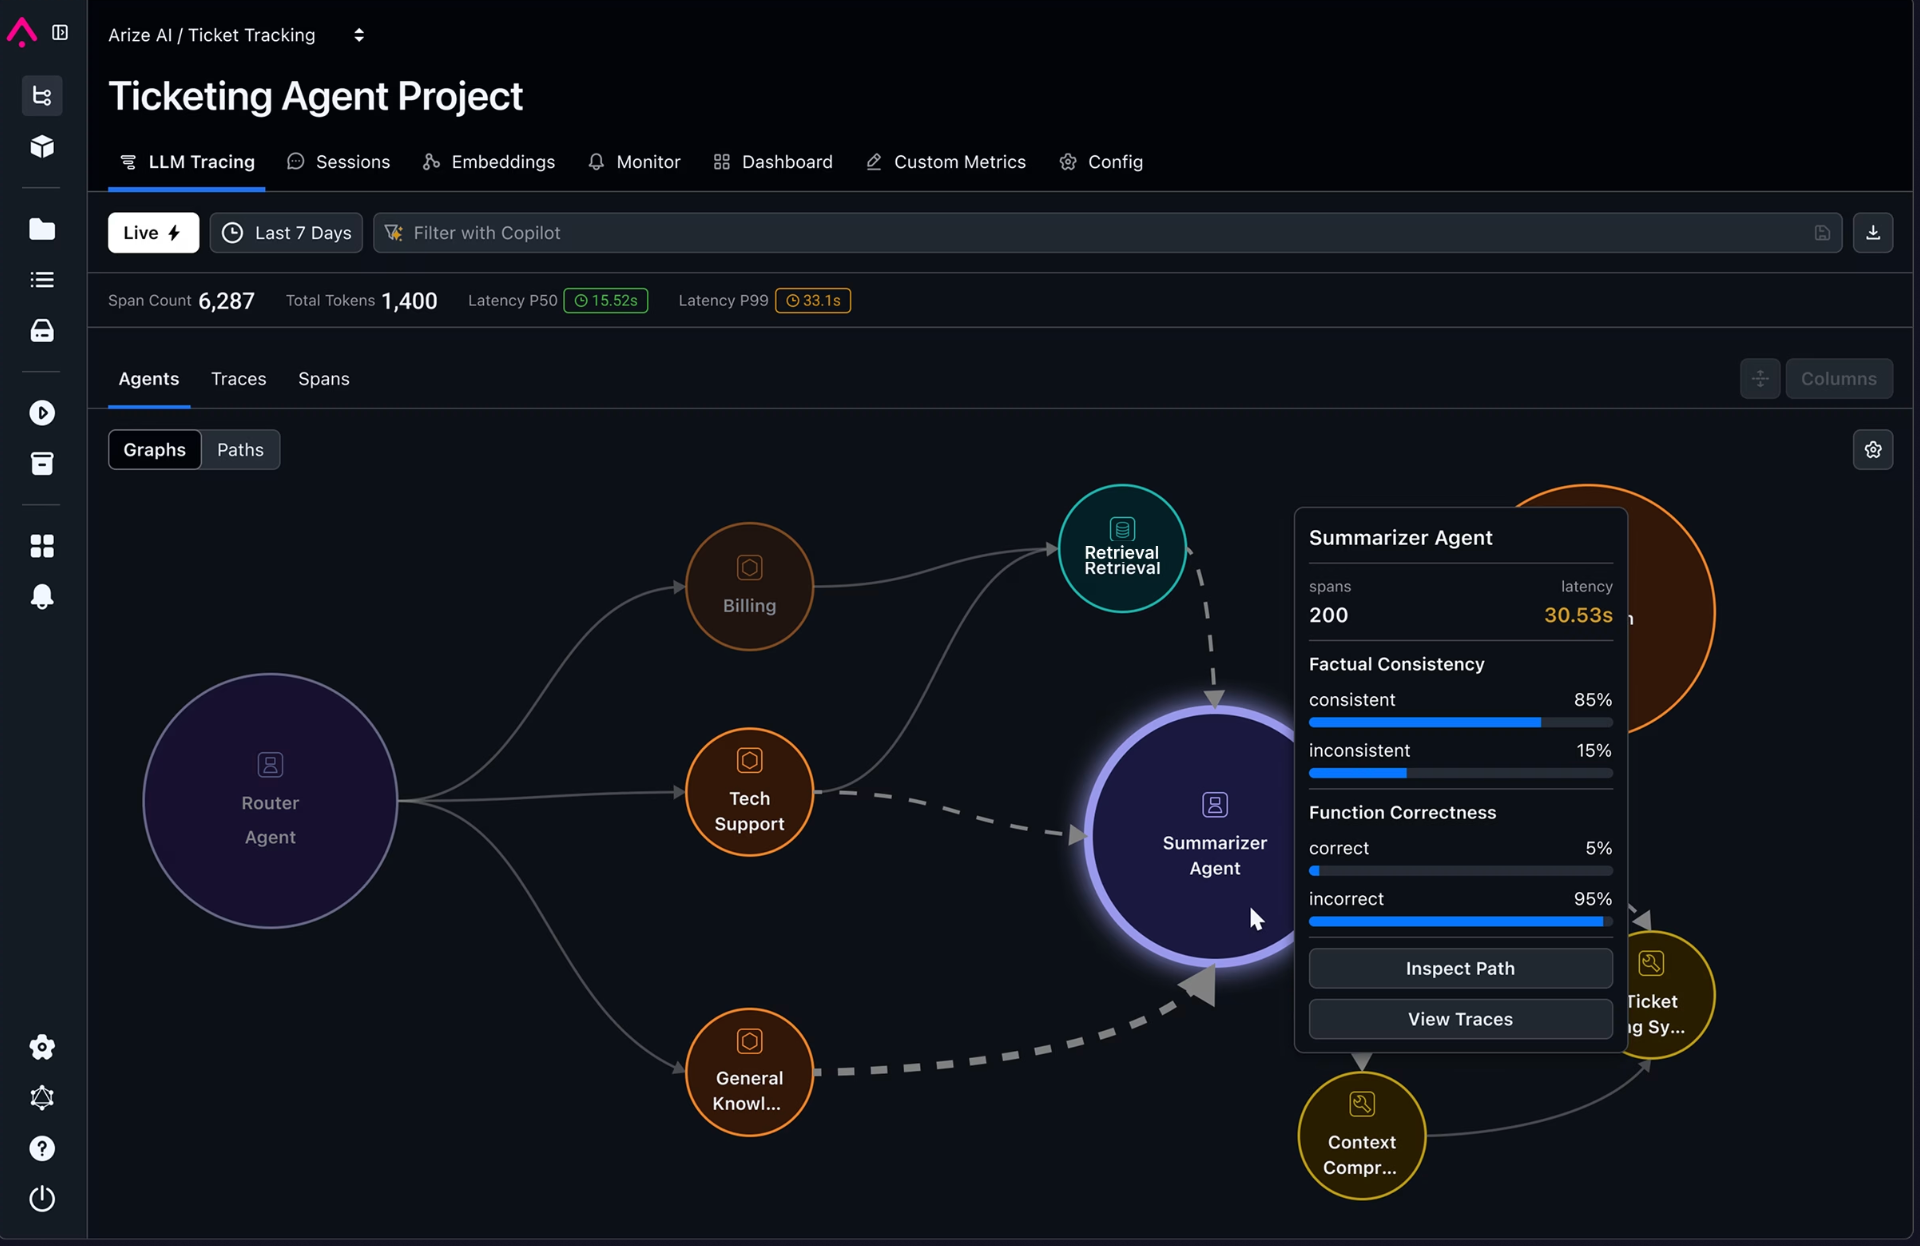Switch to the Traces tab

click(238, 379)
